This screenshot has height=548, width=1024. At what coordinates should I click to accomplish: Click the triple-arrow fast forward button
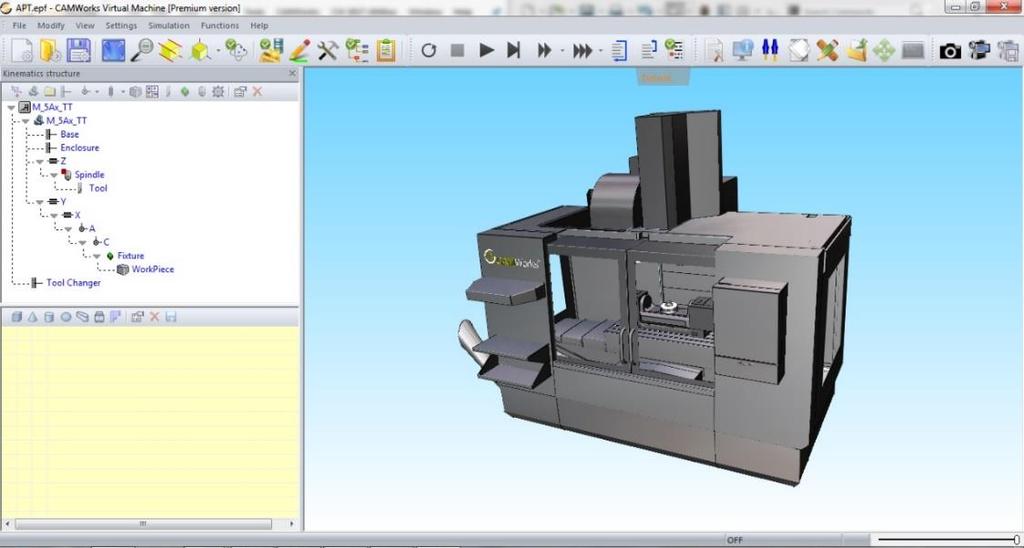582,50
